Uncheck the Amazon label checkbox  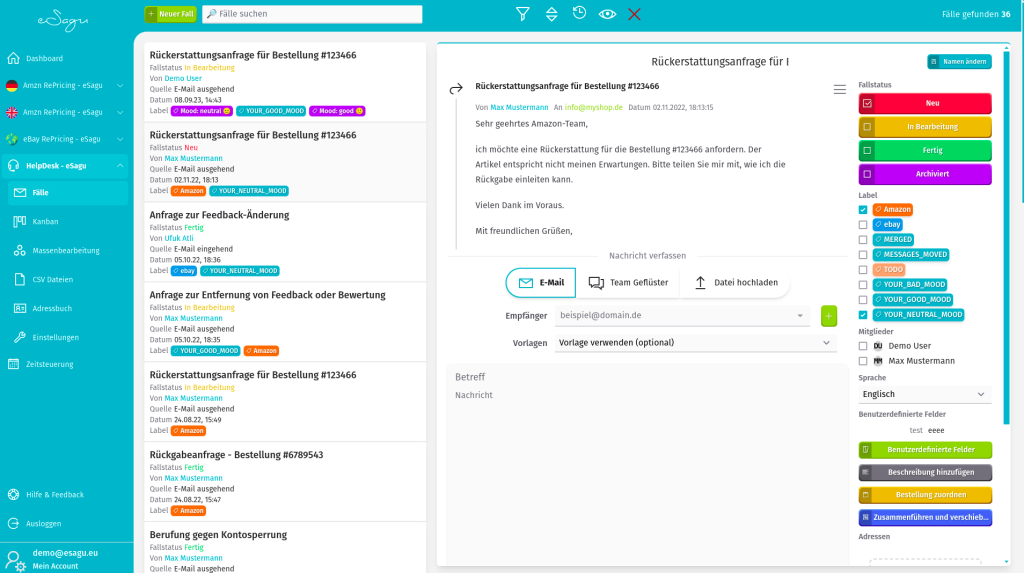point(863,210)
